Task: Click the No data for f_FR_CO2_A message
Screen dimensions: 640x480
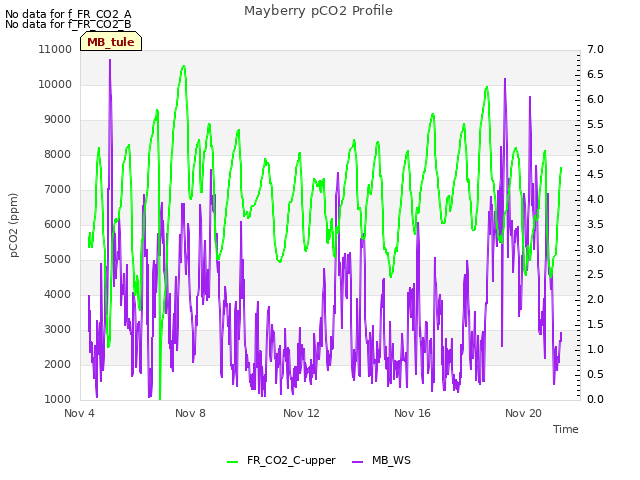Action: tap(68, 14)
